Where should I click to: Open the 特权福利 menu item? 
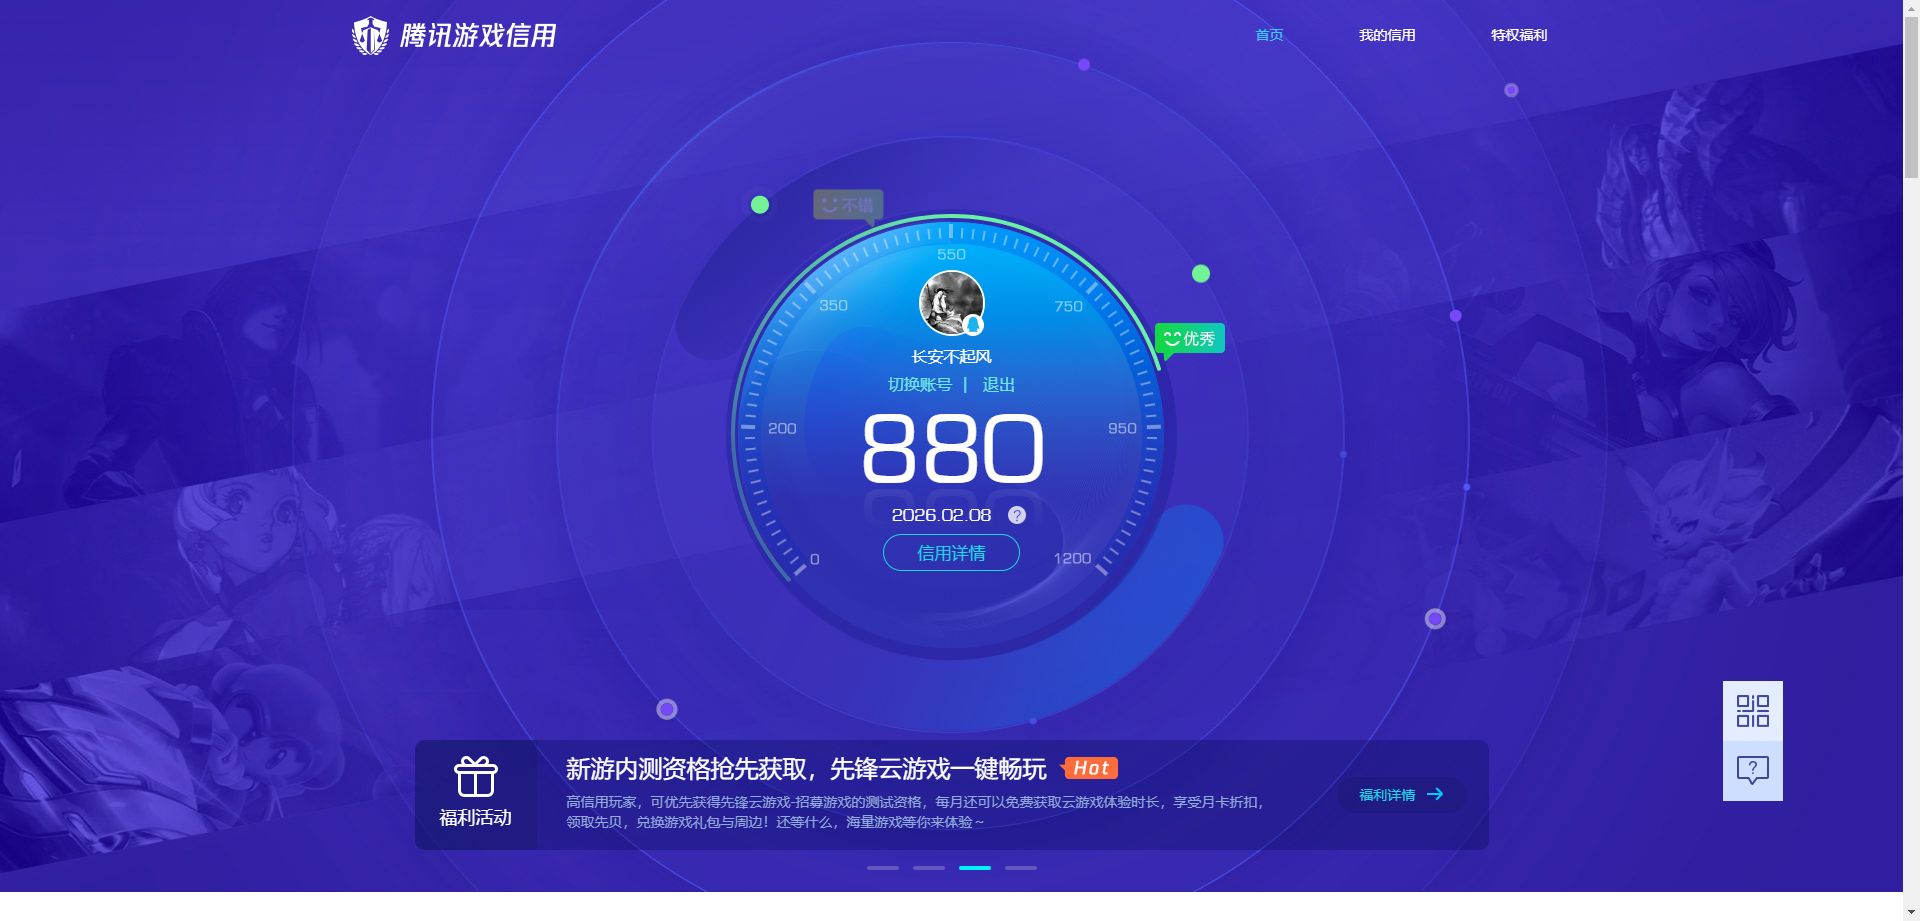(1517, 35)
